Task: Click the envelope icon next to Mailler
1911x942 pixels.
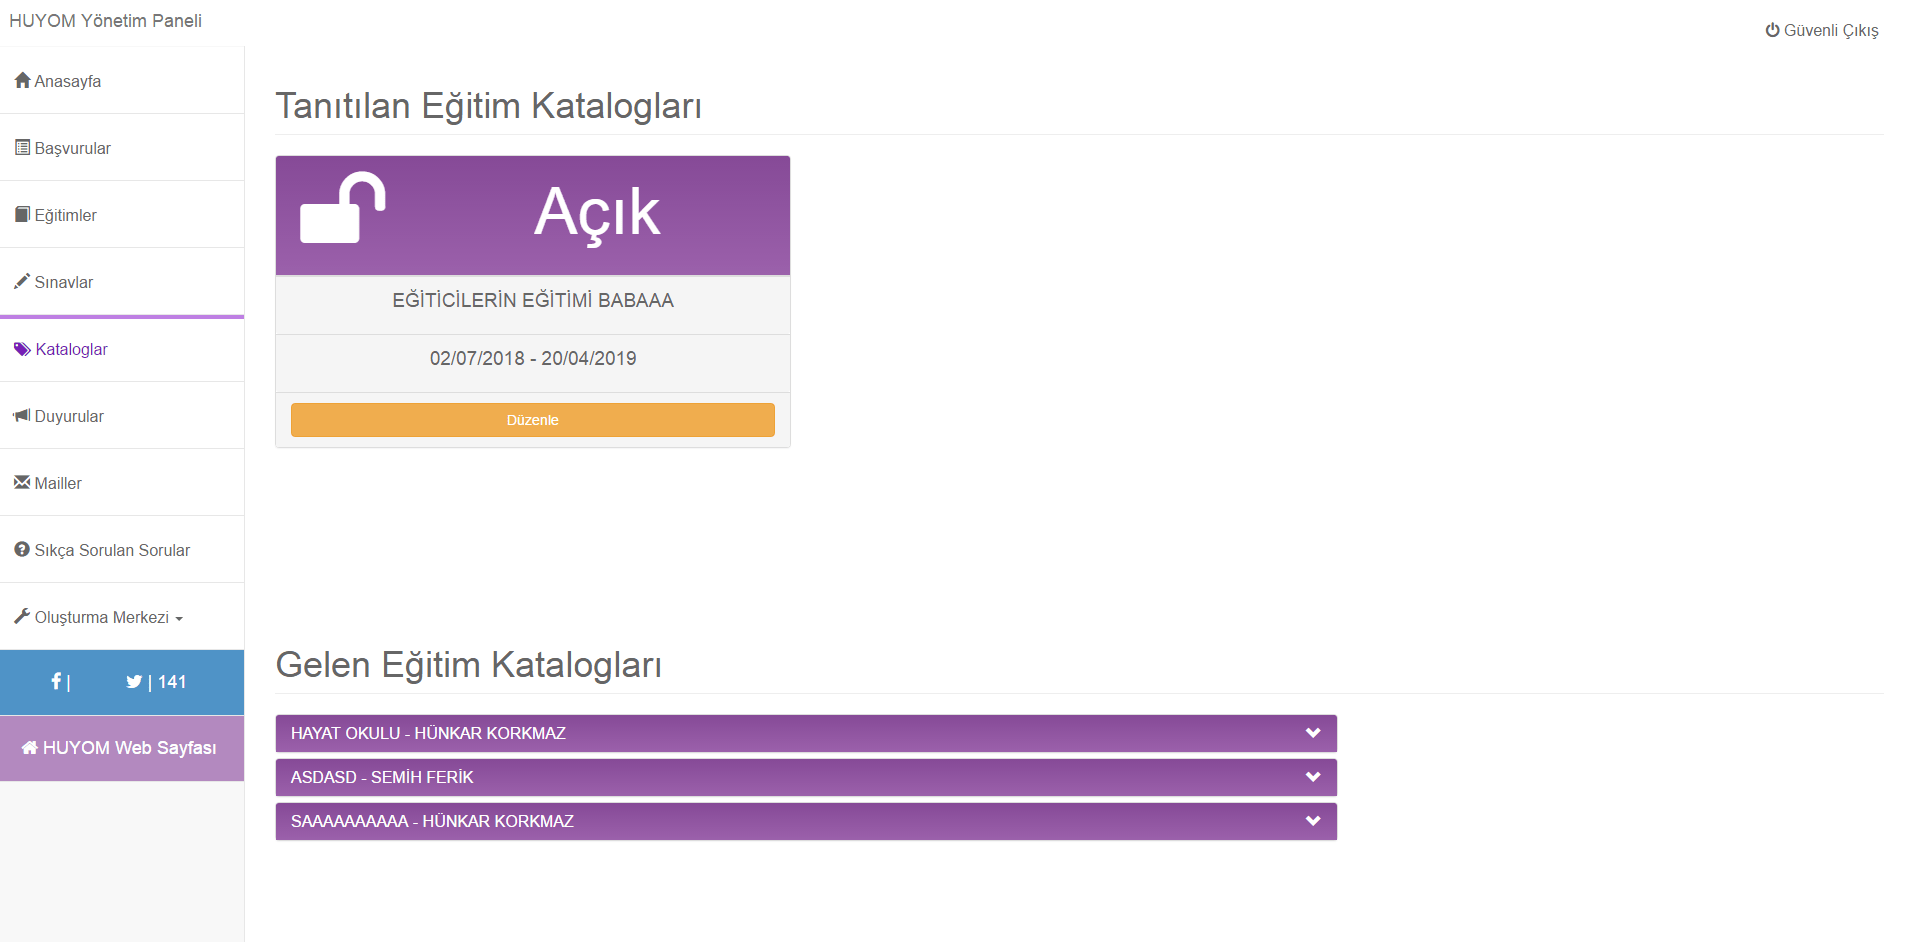Action: [x=22, y=482]
